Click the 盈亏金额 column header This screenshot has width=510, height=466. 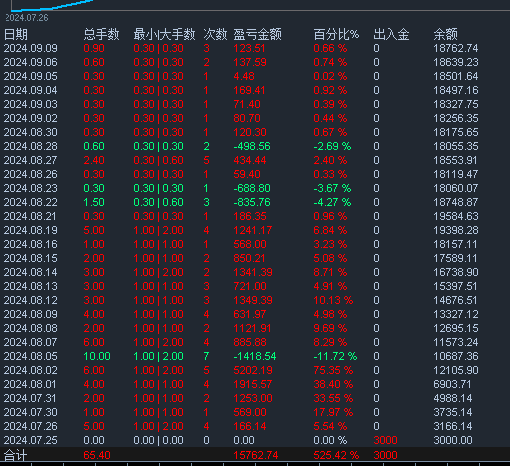[257, 34]
